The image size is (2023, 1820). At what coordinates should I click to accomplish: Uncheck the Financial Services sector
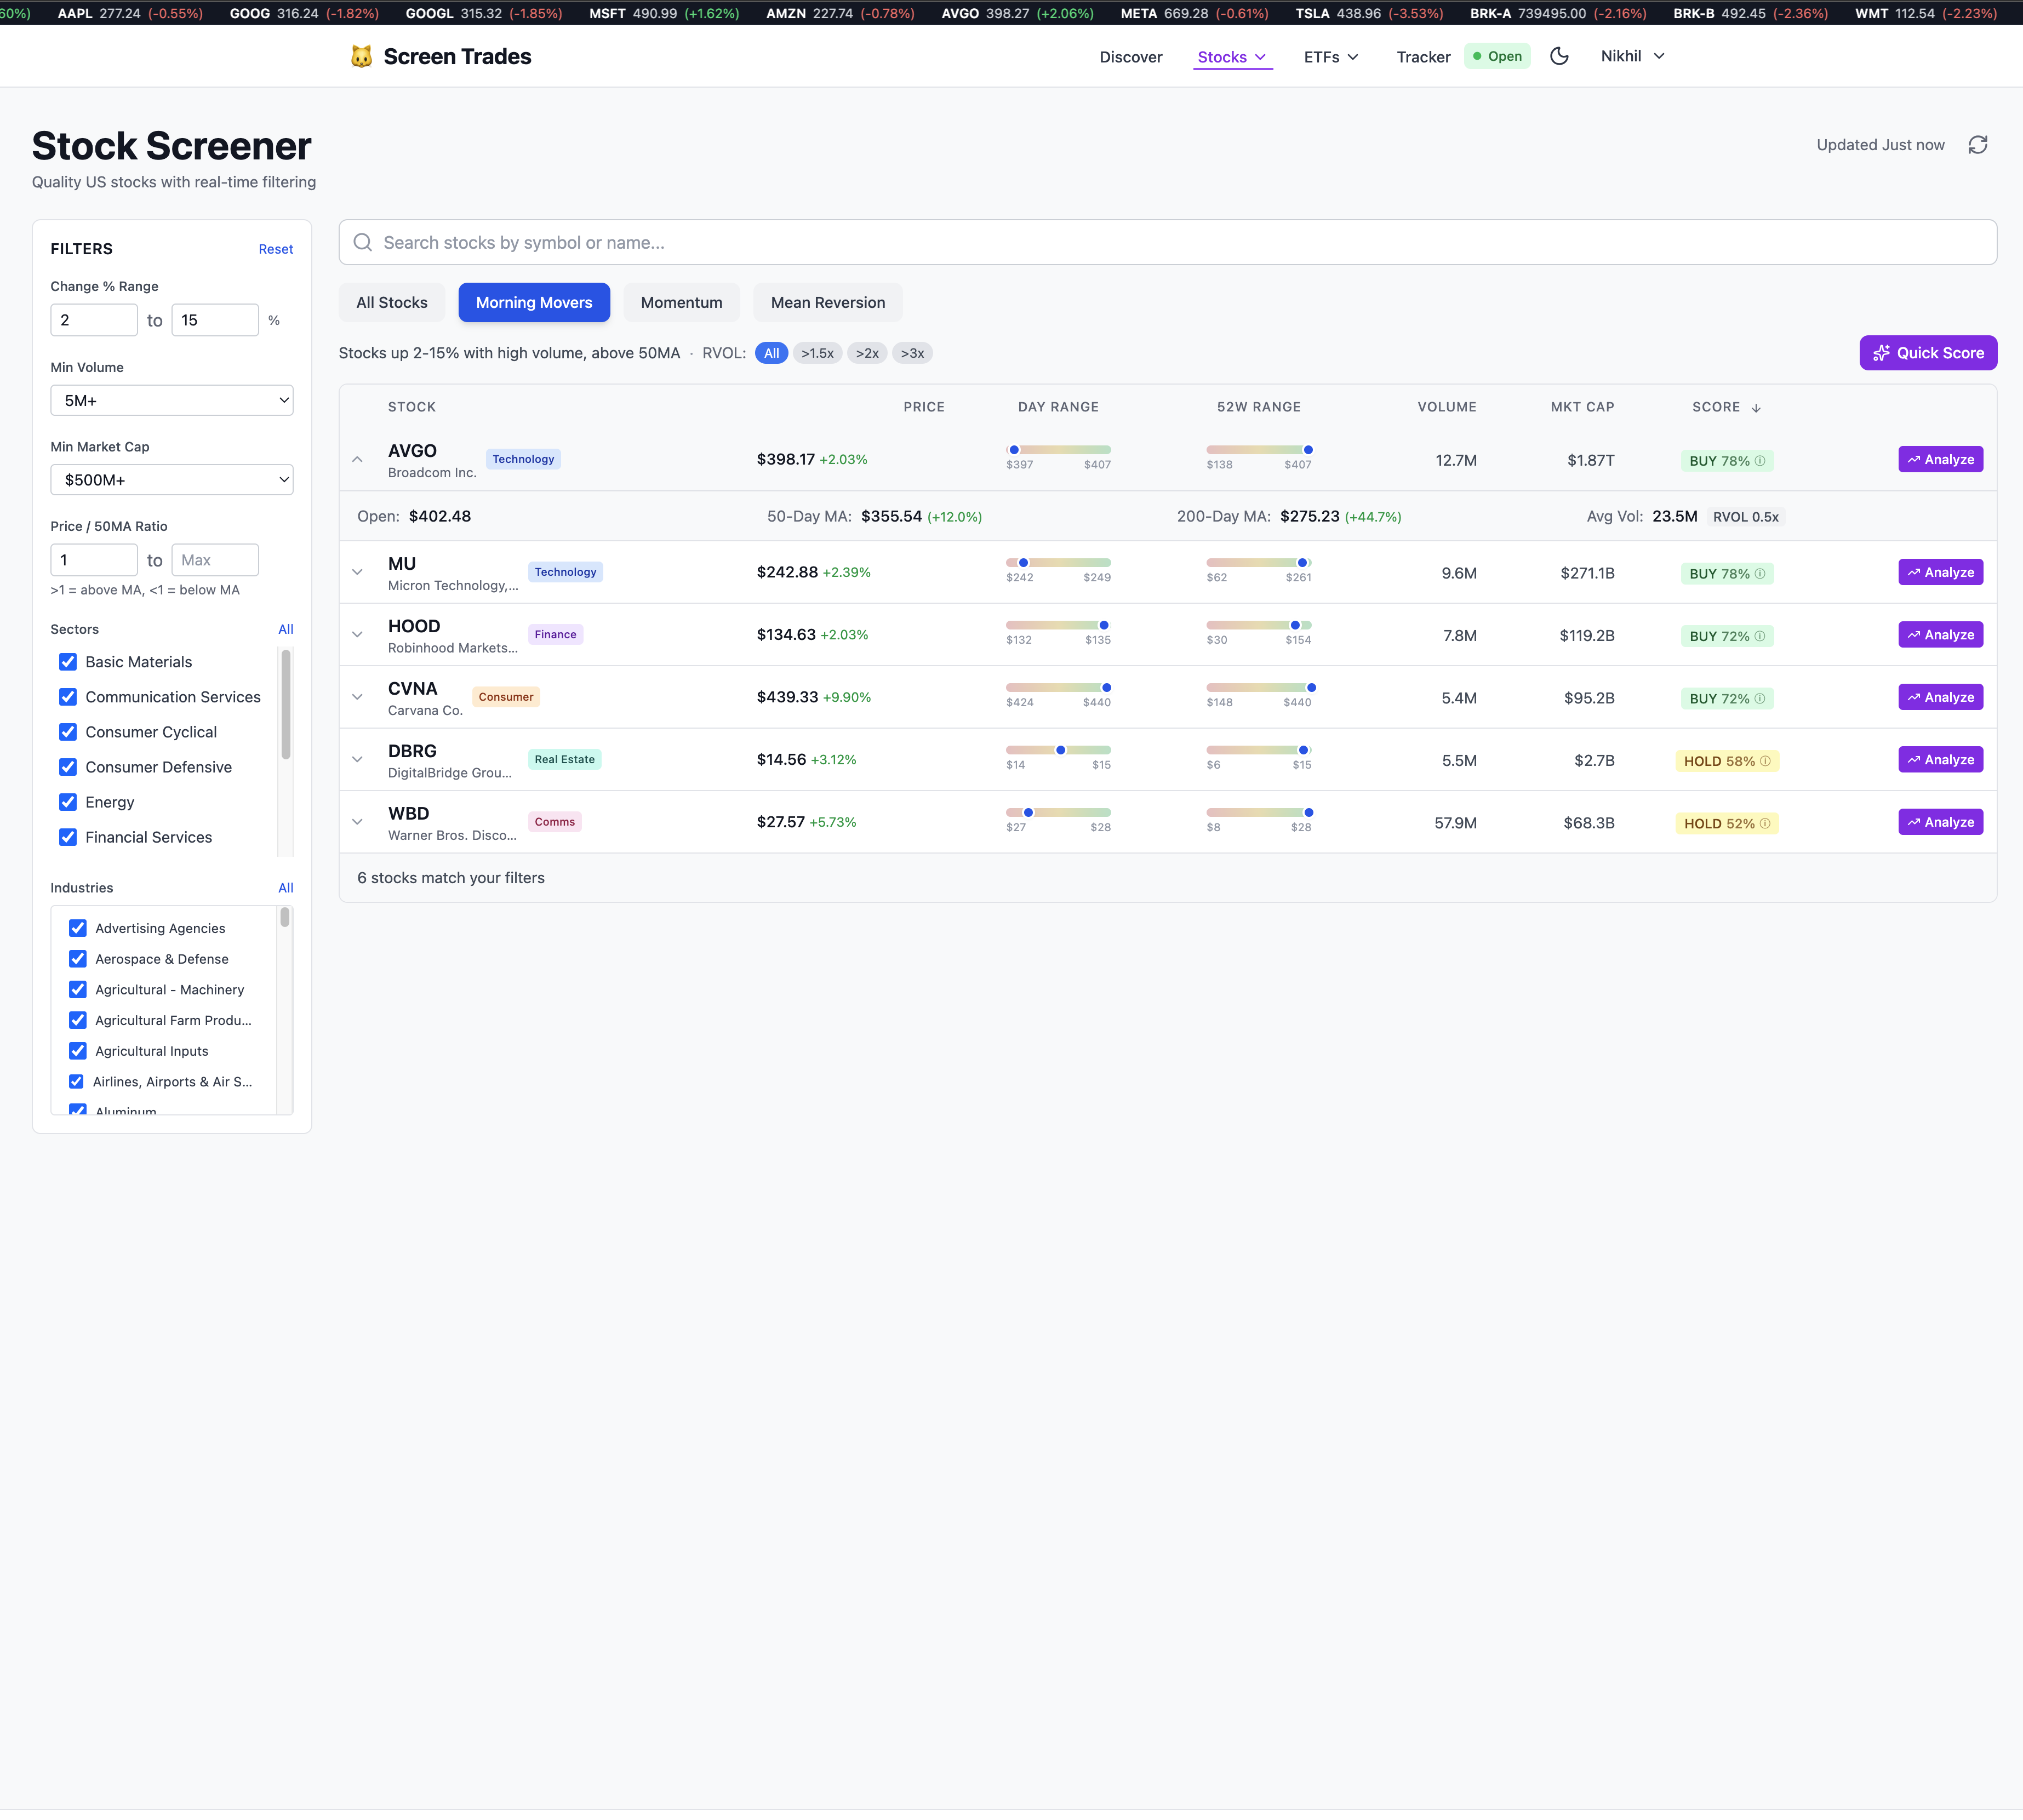tap(68, 837)
